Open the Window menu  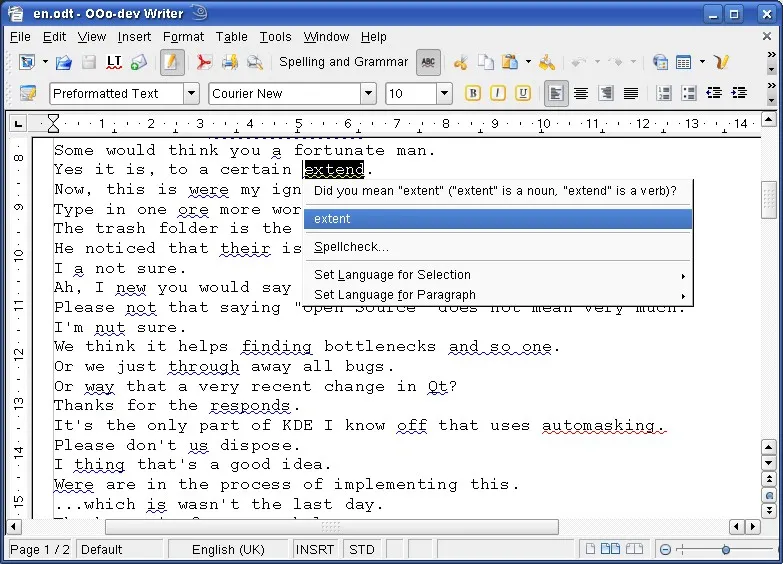326,37
